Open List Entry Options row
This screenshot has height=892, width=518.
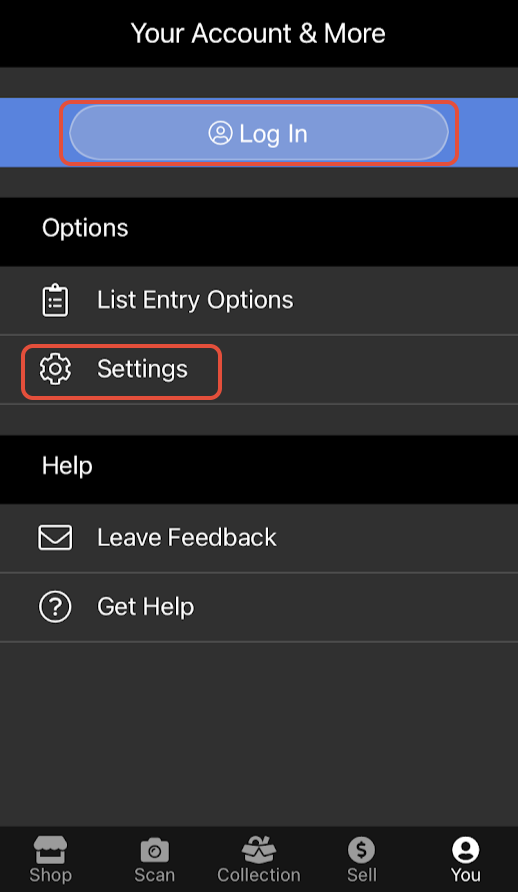pyautogui.click(x=259, y=300)
